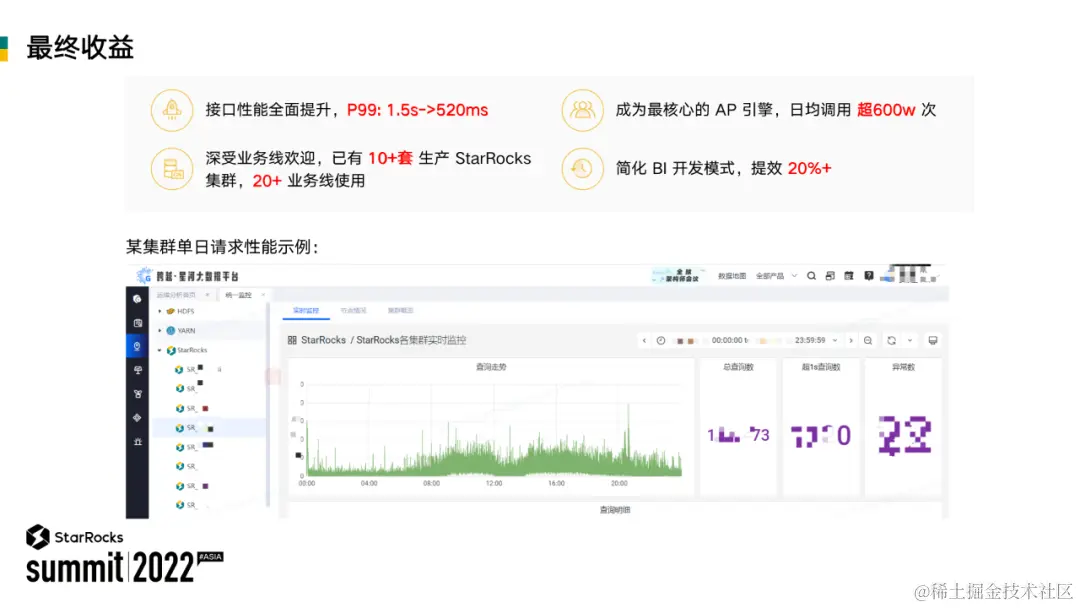This screenshot has height=608, width=1080.
Task: Expand the HDFS tree node
Action: coord(160,311)
